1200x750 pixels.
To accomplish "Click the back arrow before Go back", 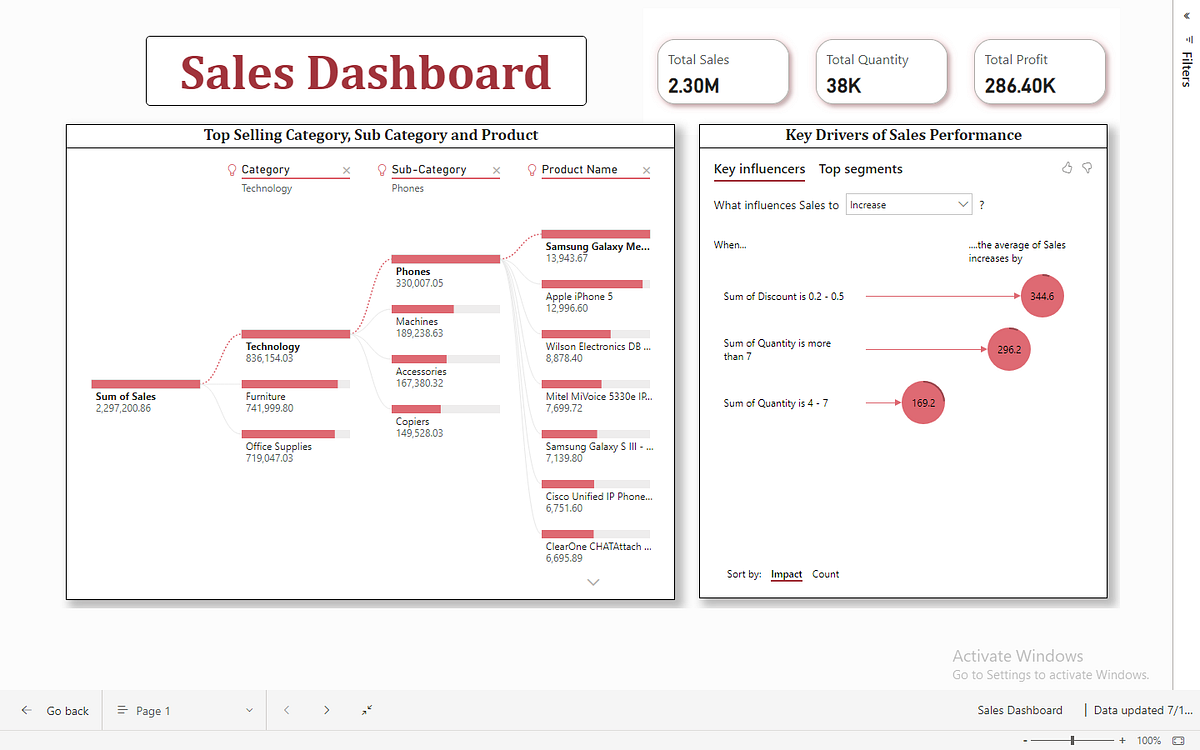I will coord(24,710).
